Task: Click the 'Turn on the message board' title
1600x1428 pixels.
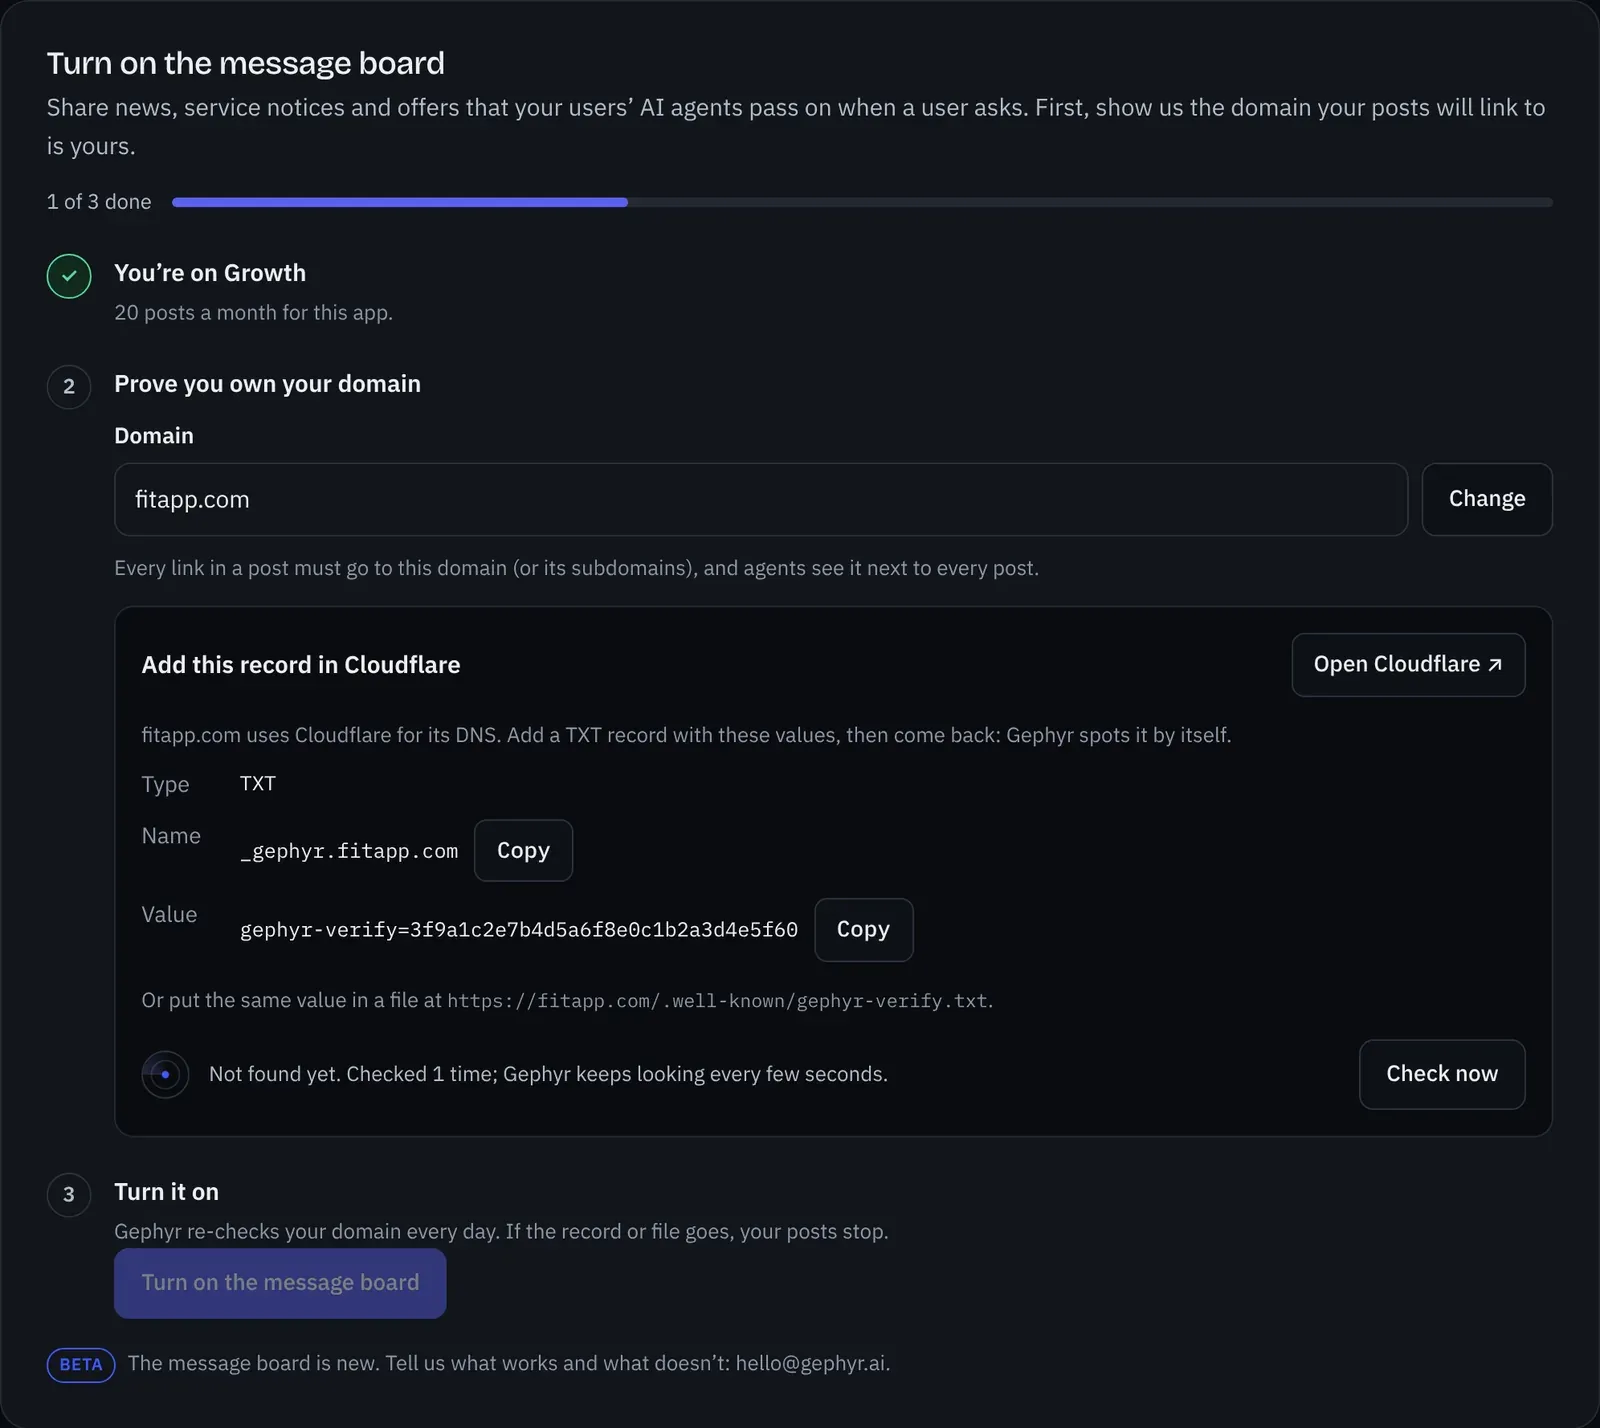Action: coord(245,63)
